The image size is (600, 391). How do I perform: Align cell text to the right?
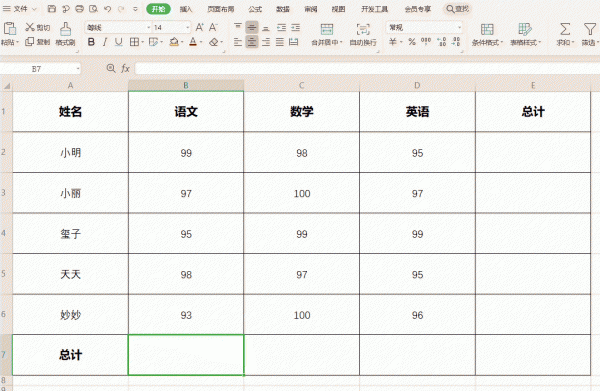click(x=266, y=42)
